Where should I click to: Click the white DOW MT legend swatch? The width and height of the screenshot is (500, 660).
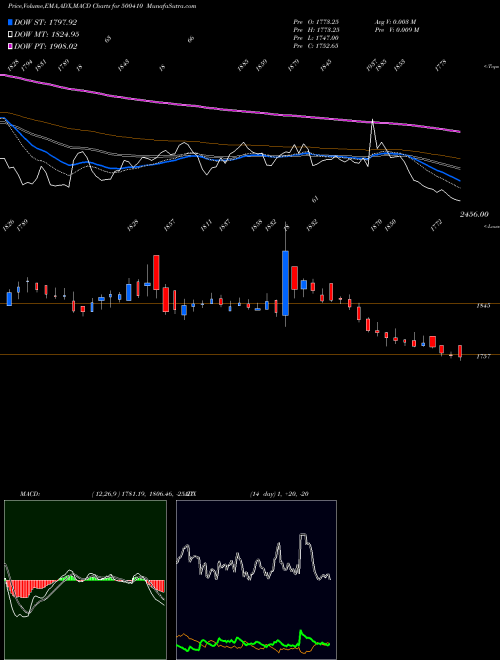point(10,35)
